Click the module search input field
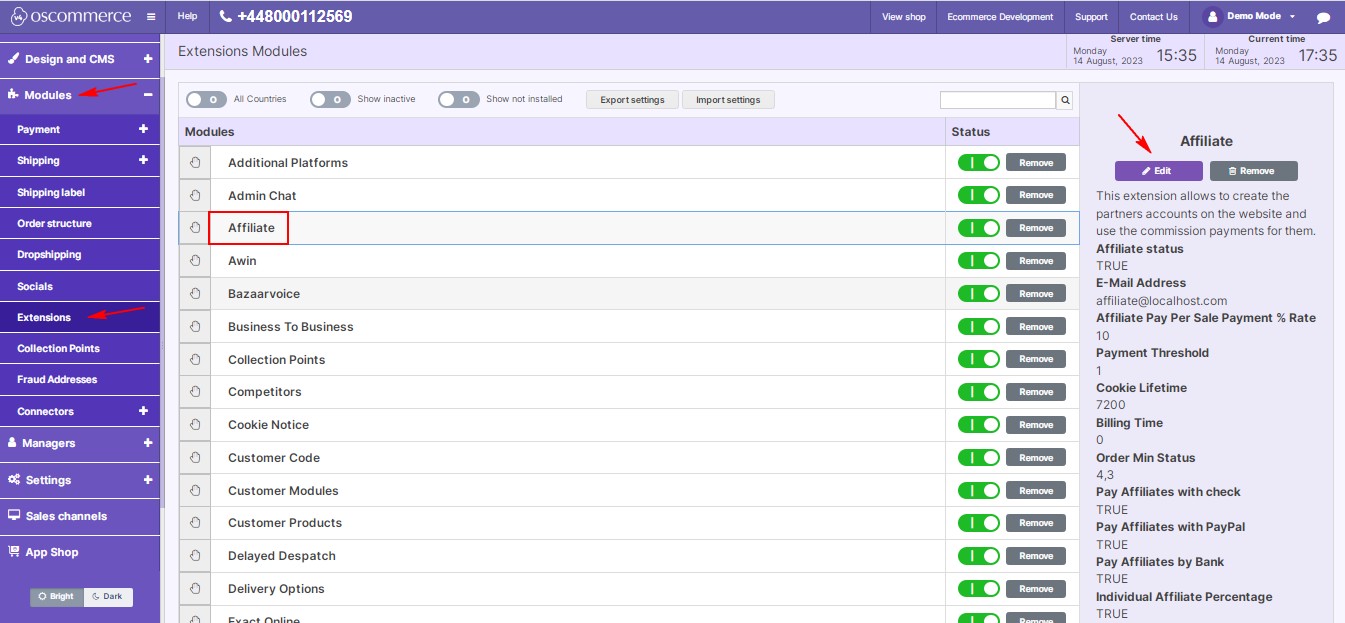This screenshot has width=1345, height=623. point(998,100)
